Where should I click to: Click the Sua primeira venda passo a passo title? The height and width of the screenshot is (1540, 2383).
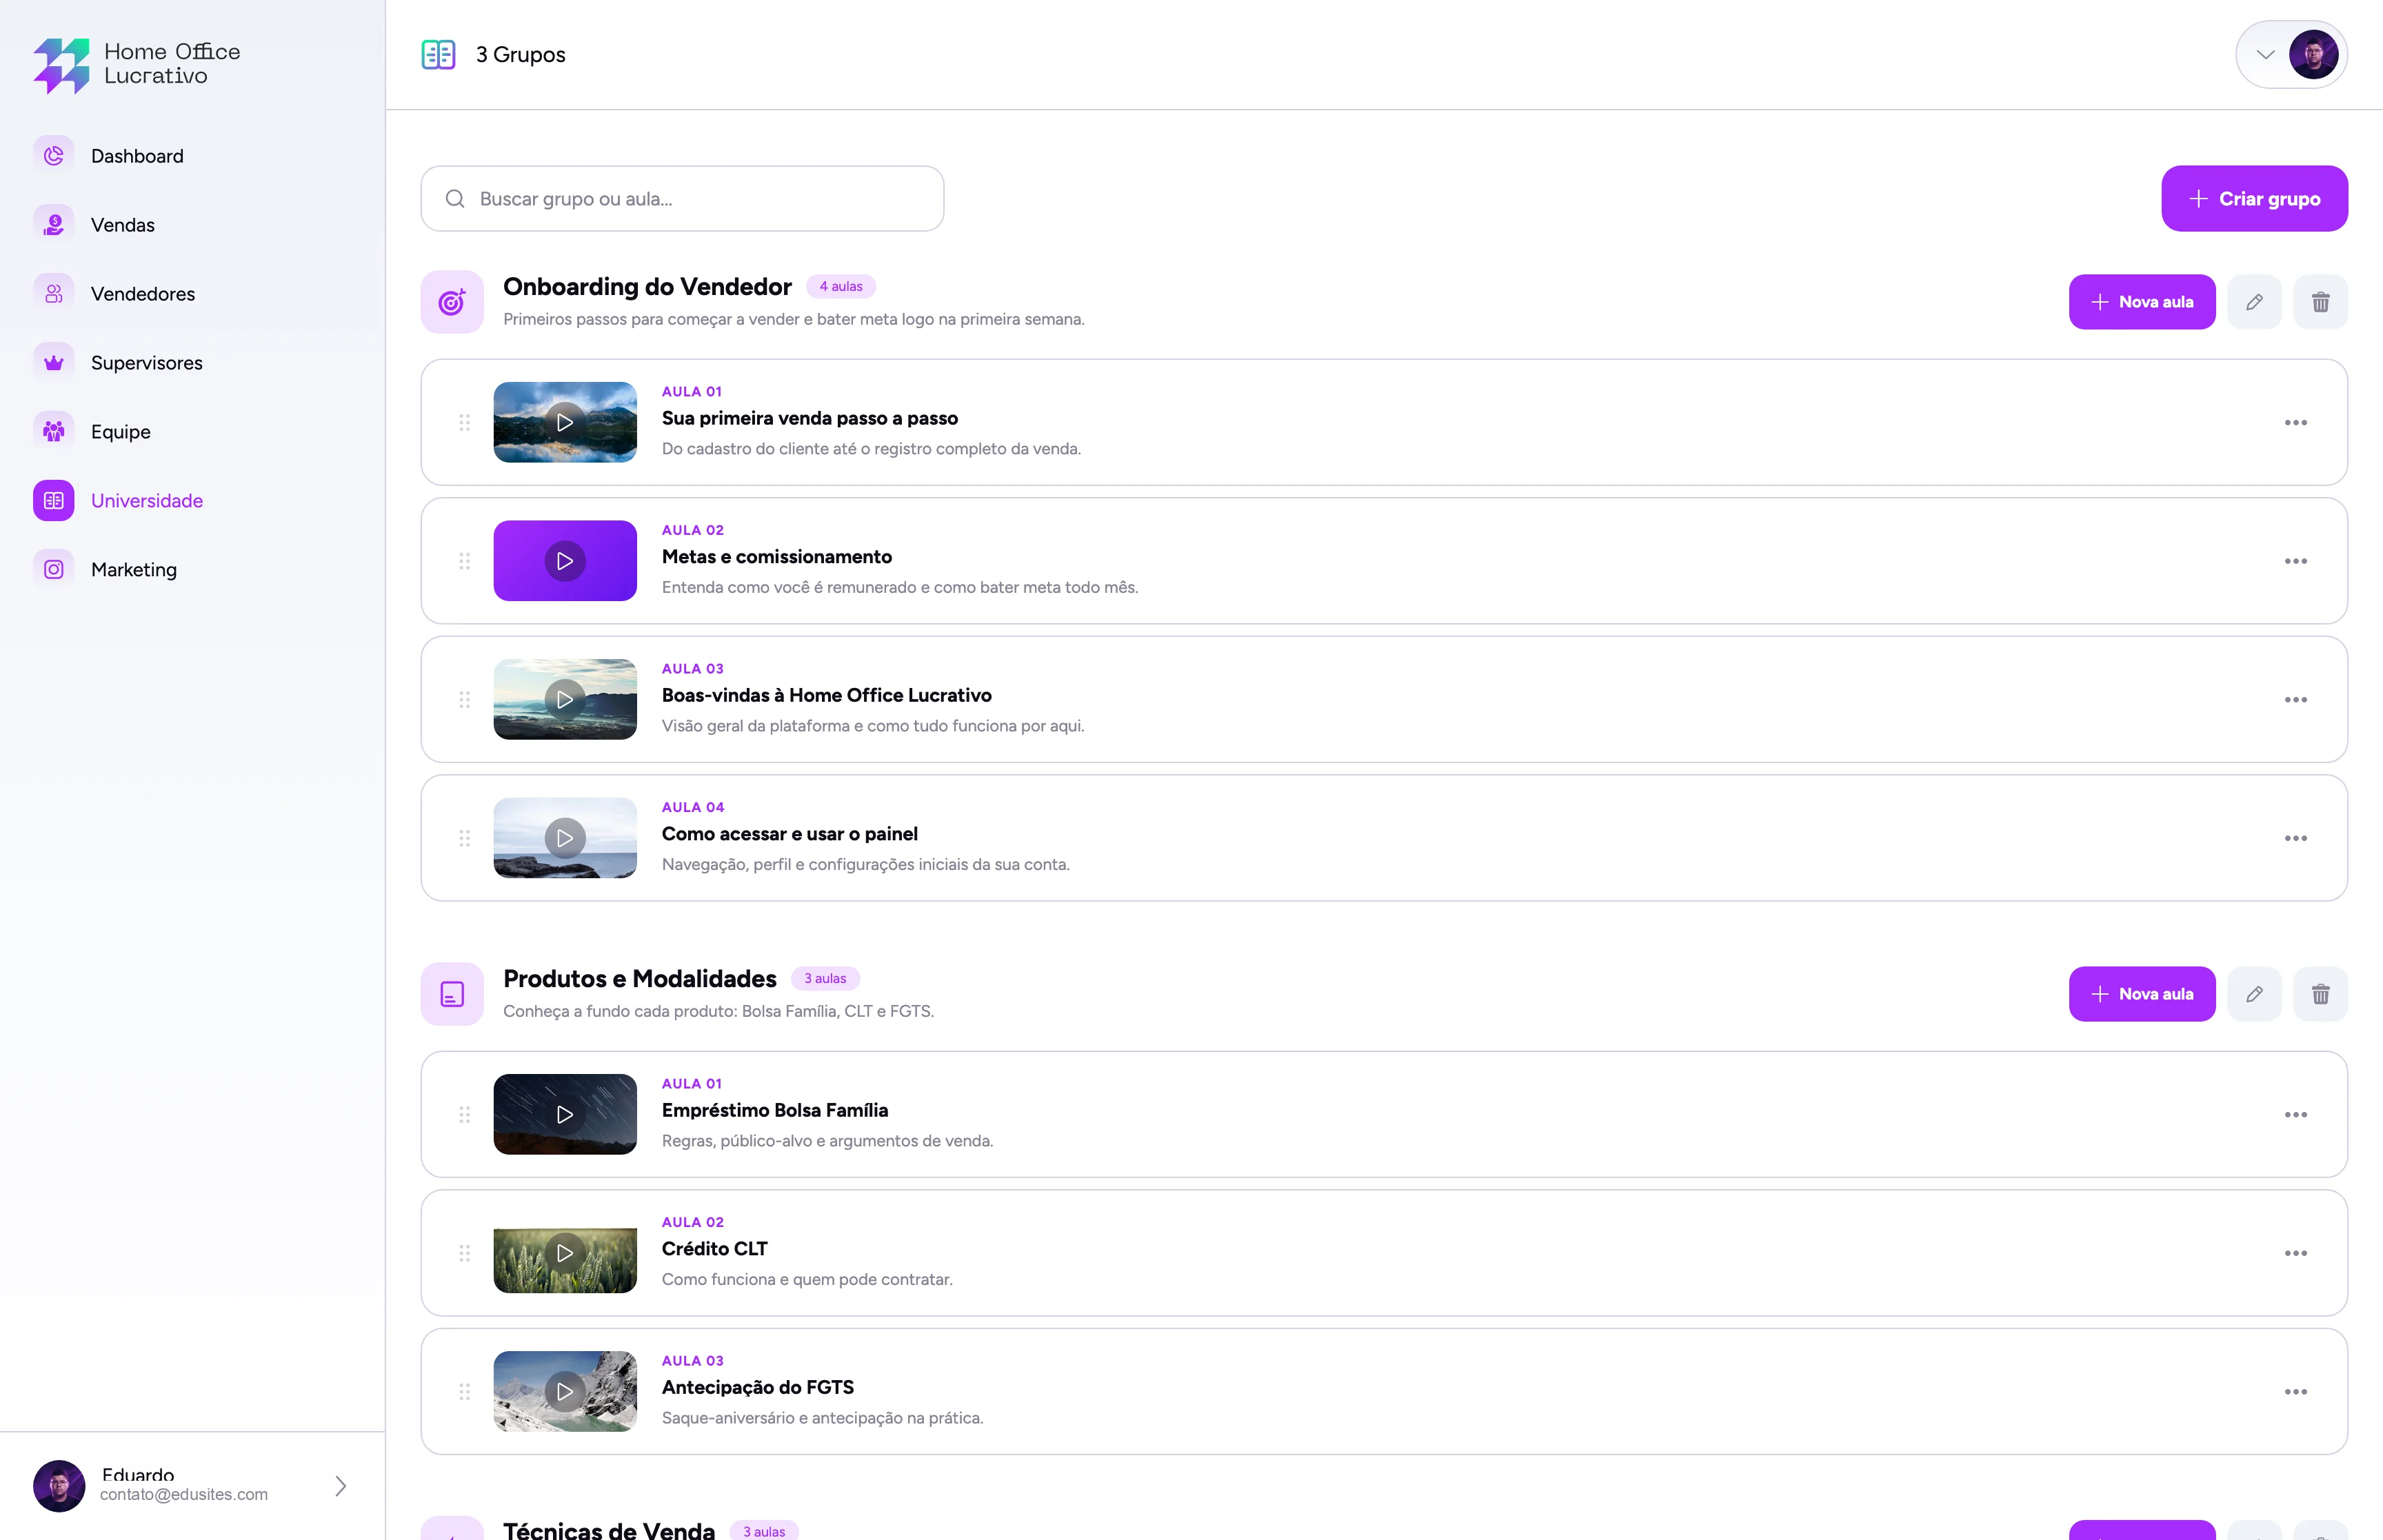(810, 418)
